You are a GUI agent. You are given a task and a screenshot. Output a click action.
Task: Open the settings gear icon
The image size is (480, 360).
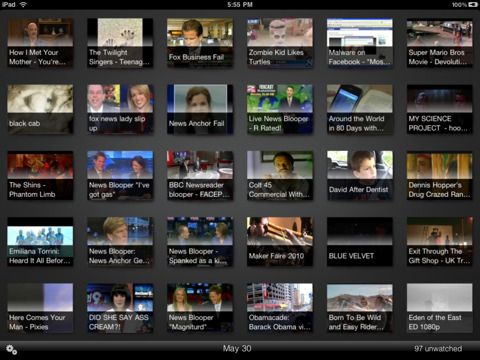12,350
